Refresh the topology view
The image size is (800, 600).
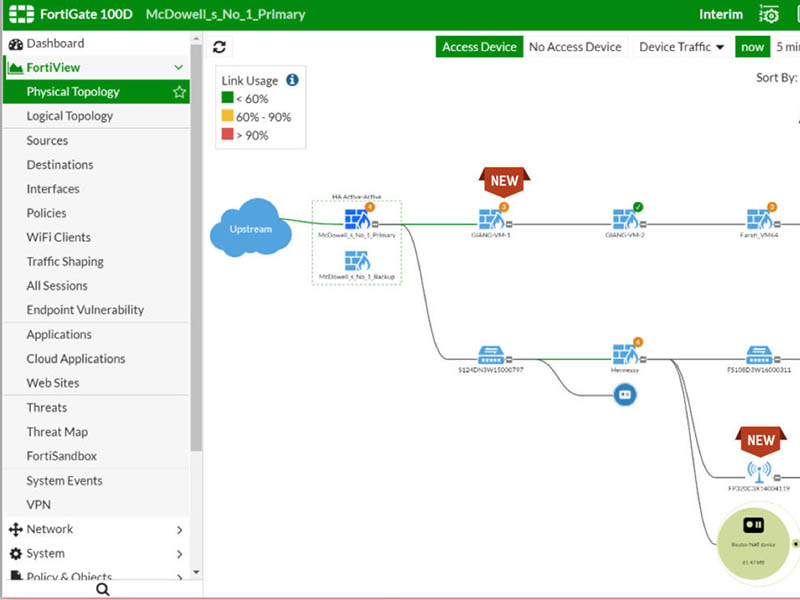[x=219, y=47]
